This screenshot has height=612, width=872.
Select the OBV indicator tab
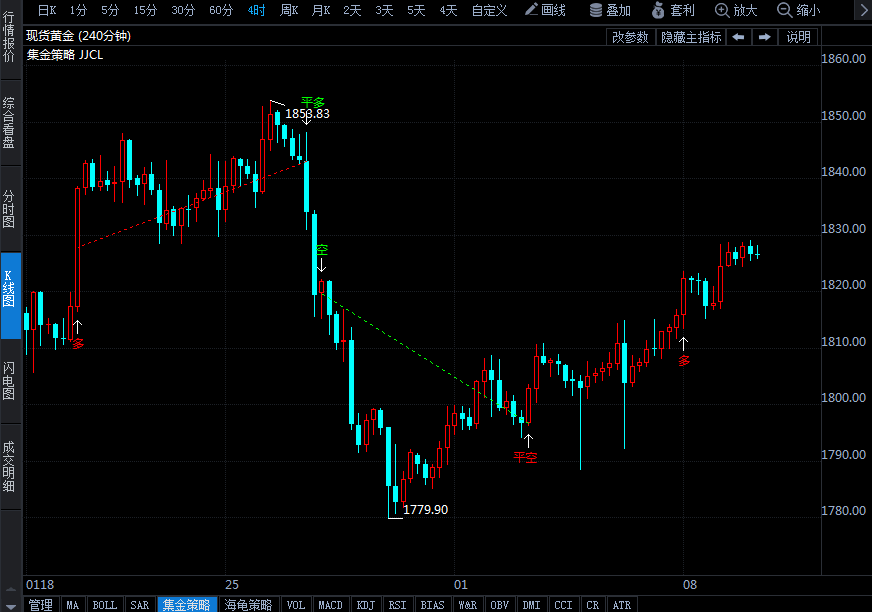click(x=499, y=605)
